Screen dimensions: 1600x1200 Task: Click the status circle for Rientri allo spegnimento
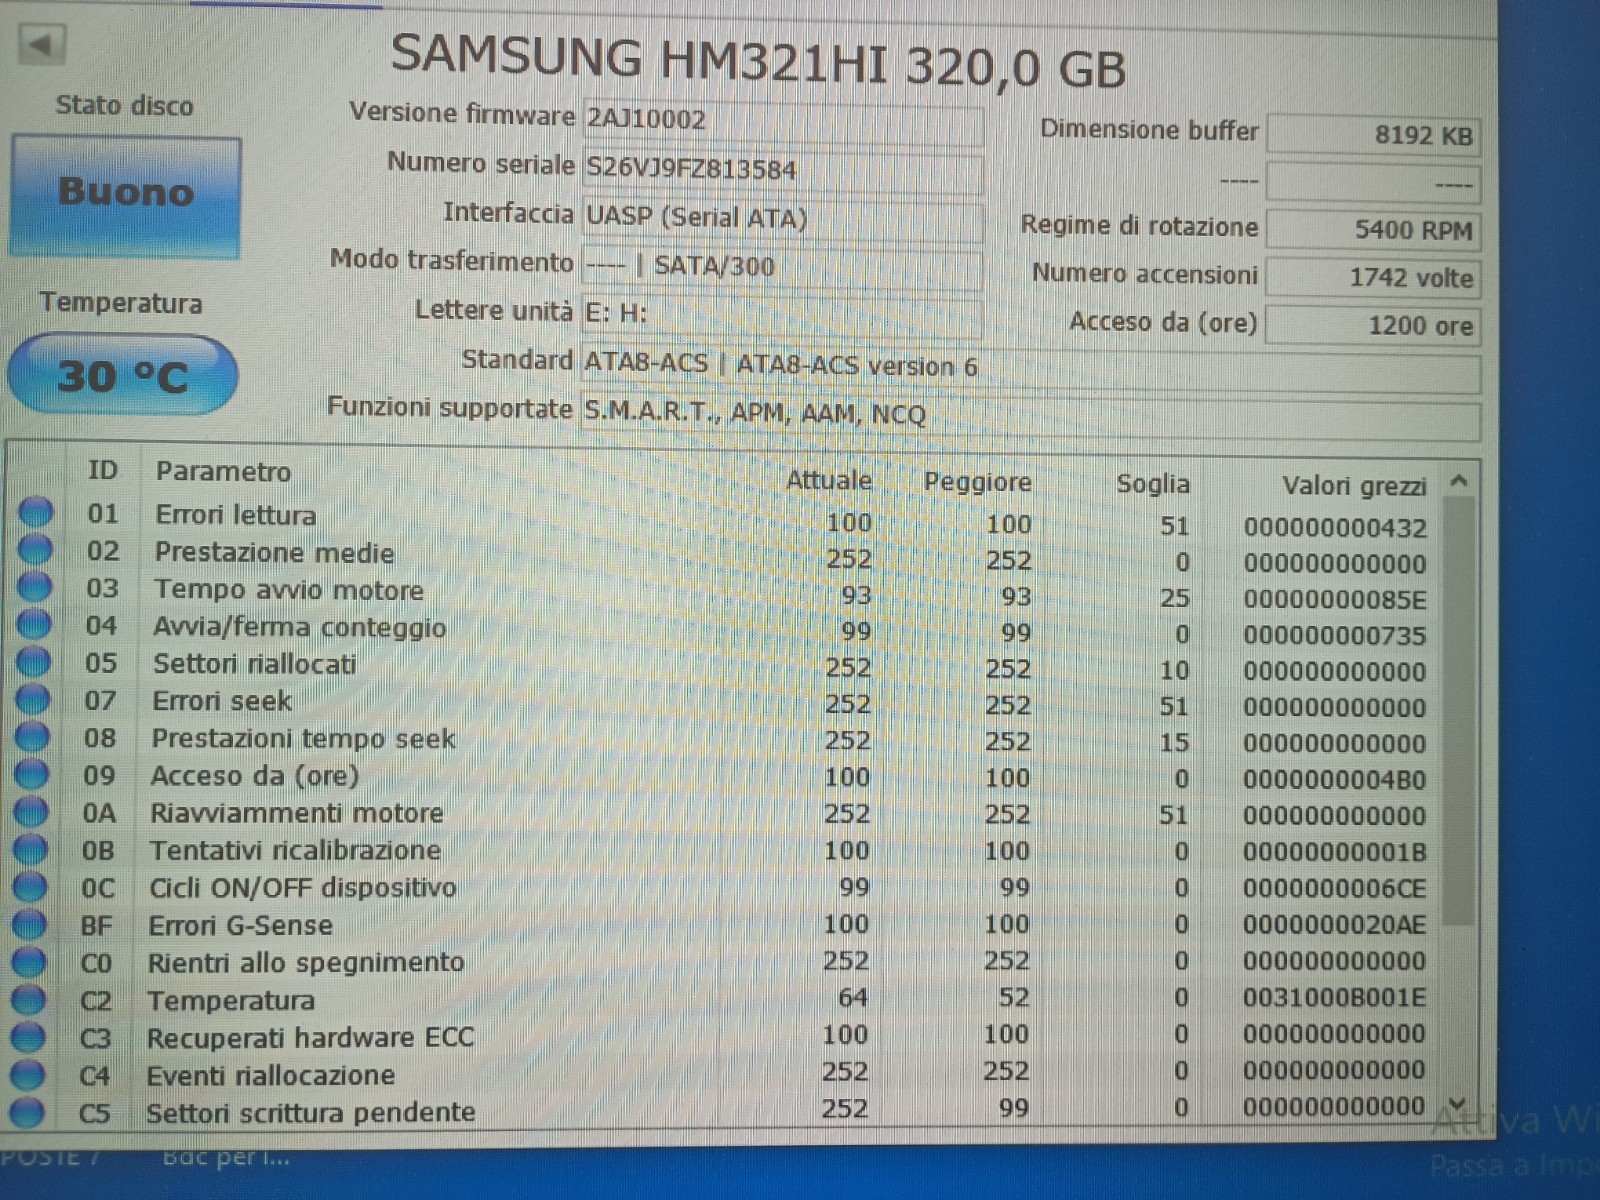[x=29, y=961]
